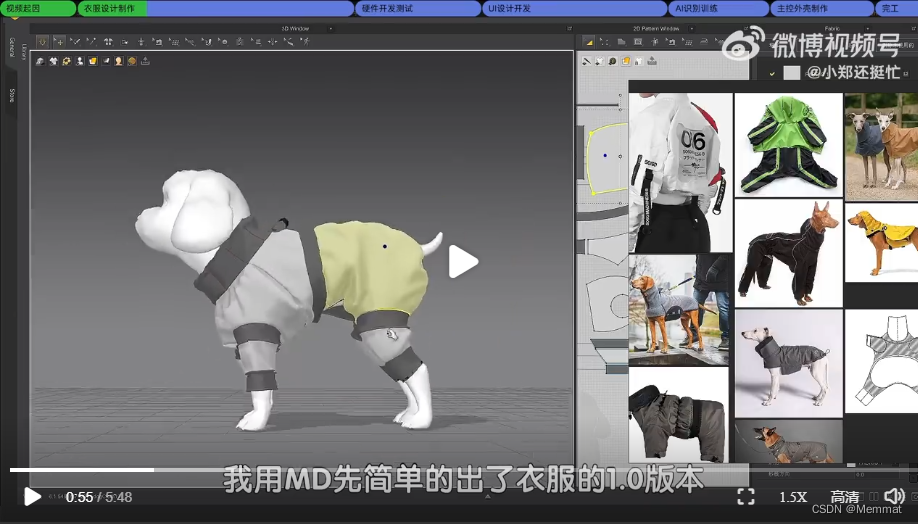The image size is (918, 524).
Task: Click the yellow textured surface icon in 3D view
Action: pyautogui.click(x=93, y=61)
